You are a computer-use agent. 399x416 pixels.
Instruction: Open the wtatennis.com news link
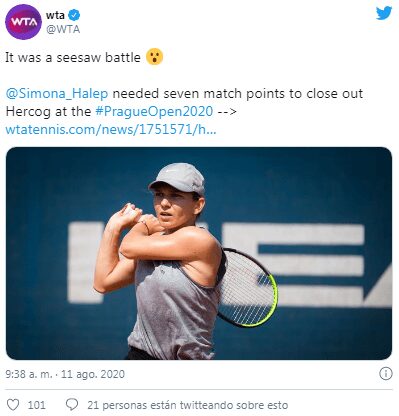point(111,129)
